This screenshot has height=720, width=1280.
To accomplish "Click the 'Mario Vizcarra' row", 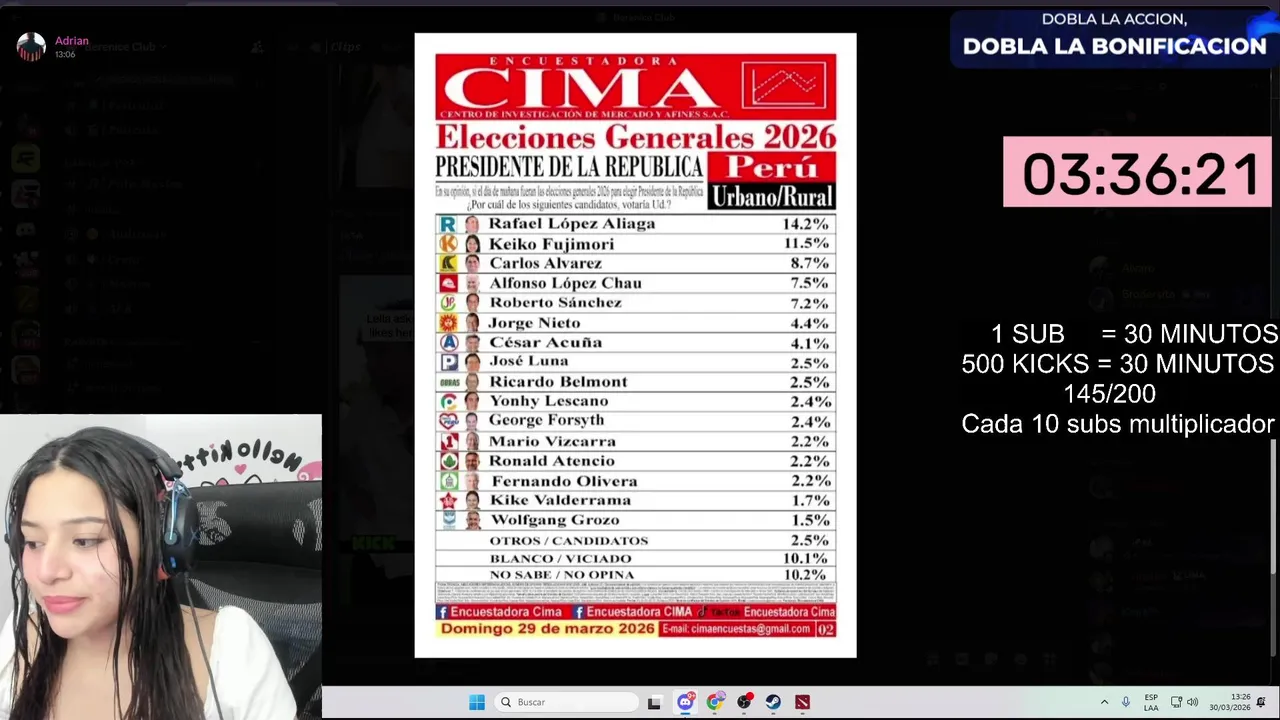I will point(635,441).
